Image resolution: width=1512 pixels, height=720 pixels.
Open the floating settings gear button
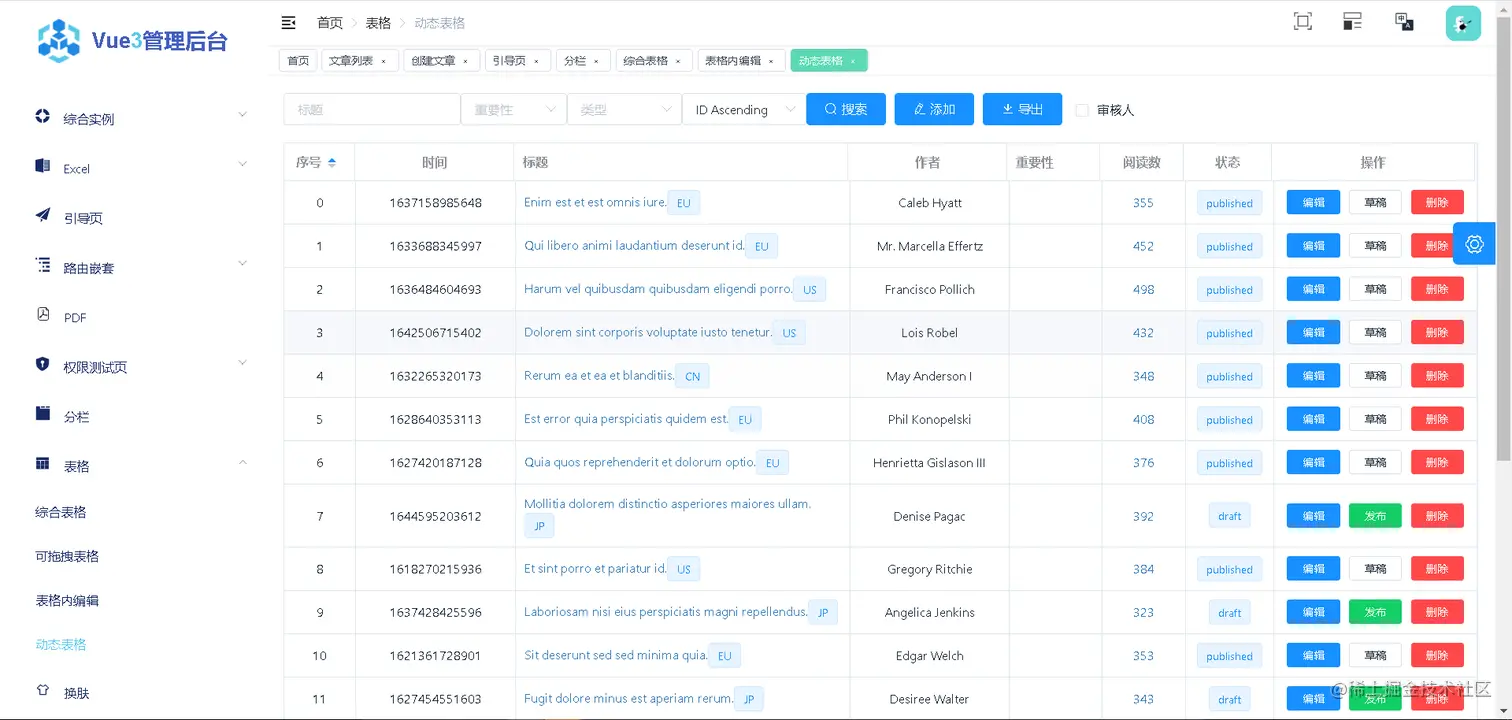[1474, 244]
